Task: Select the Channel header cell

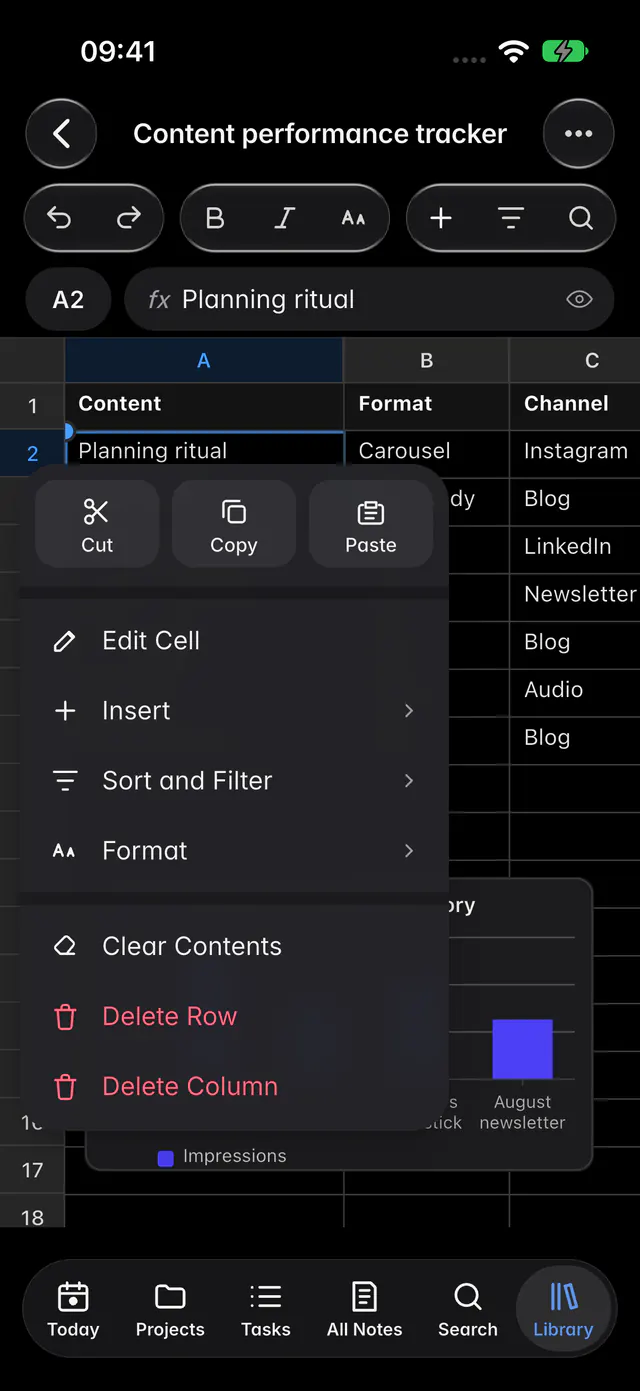Action: (x=575, y=404)
